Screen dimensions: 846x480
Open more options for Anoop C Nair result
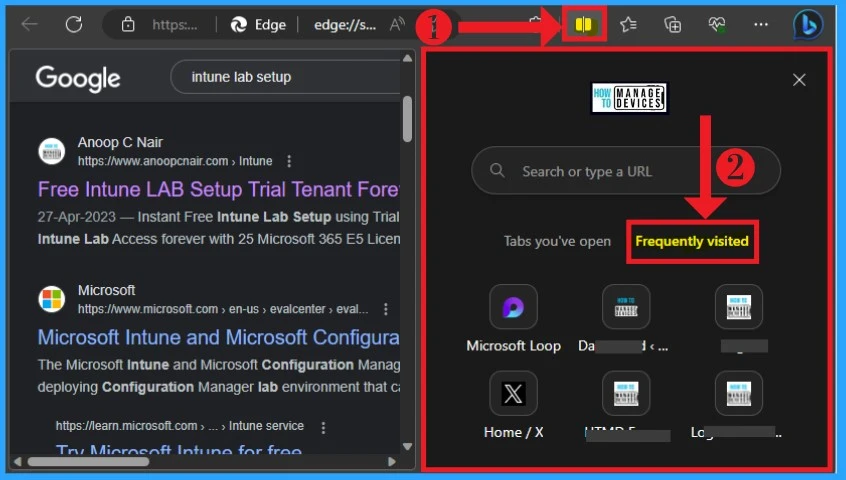click(289, 161)
